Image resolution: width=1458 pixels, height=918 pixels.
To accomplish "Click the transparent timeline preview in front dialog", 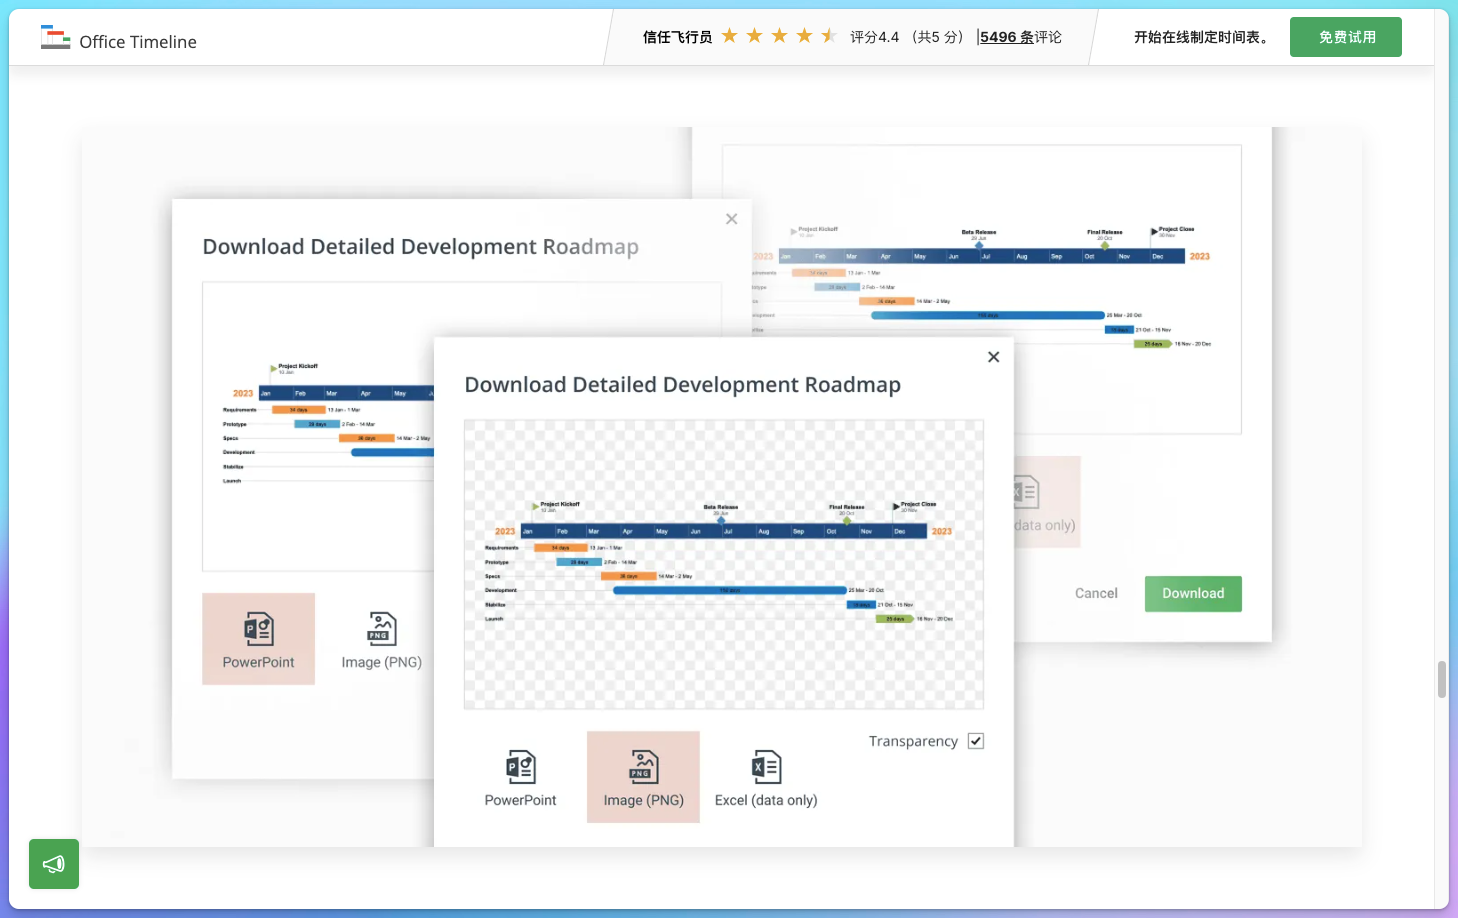I will pos(723,564).
